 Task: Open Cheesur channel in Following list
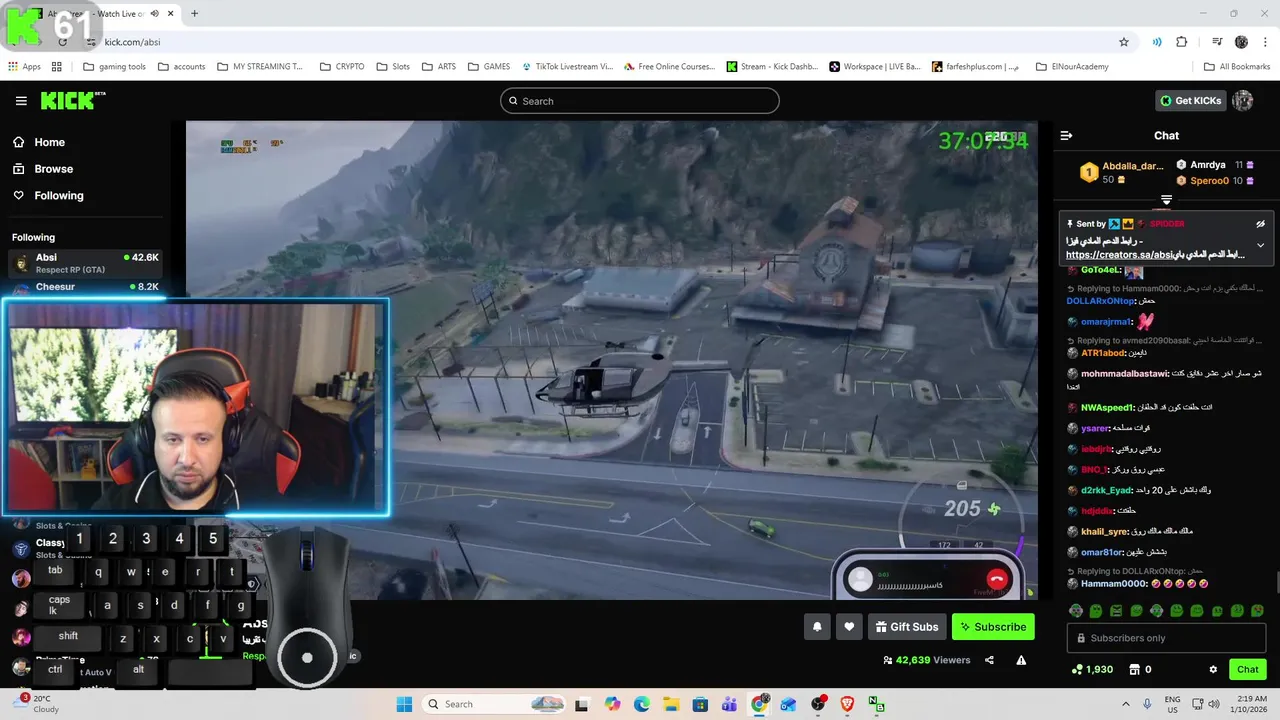point(85,287)
